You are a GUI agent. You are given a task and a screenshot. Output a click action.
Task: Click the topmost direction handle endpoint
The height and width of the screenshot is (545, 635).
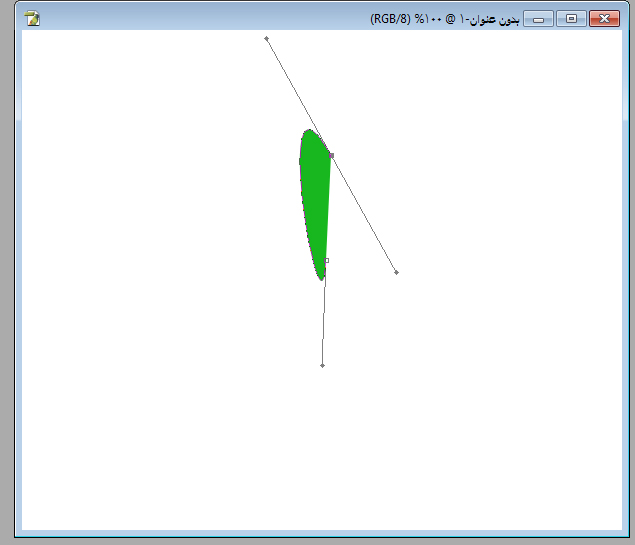click(x=266, y=39)
